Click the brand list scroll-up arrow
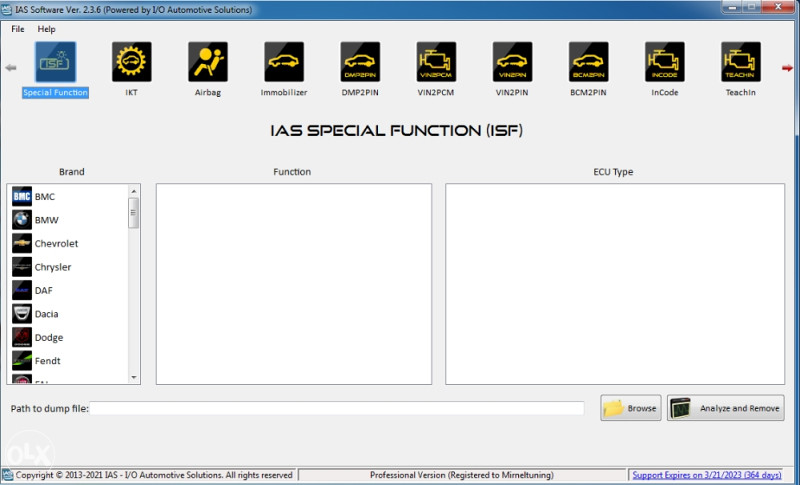Viewport: 800px width, 485px height. (x=134, y=191)
